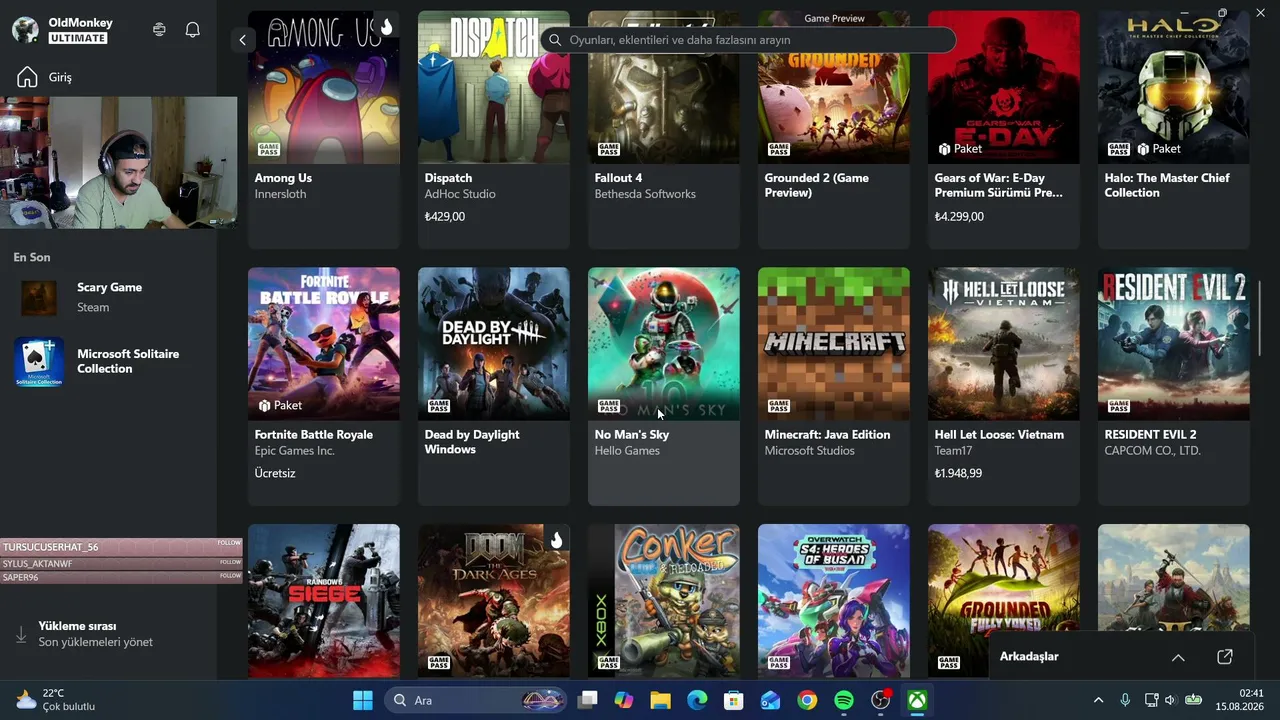The width and height of the screenshot is (1280, 720).
Task: Open Scary Game from recent list
Action: (109, 297)
